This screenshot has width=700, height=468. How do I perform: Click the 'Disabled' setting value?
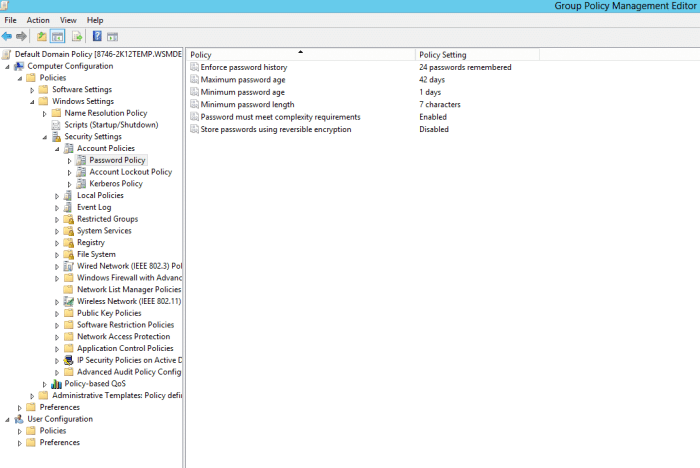click(x=434, y=130)
